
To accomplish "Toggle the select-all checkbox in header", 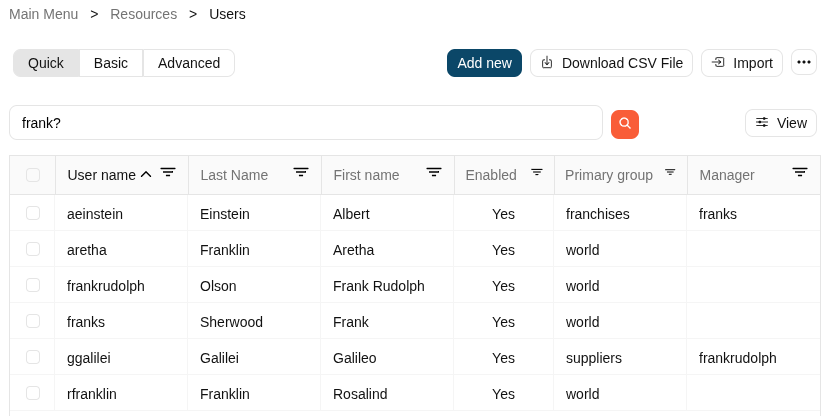I will click(x=33, y=175).
